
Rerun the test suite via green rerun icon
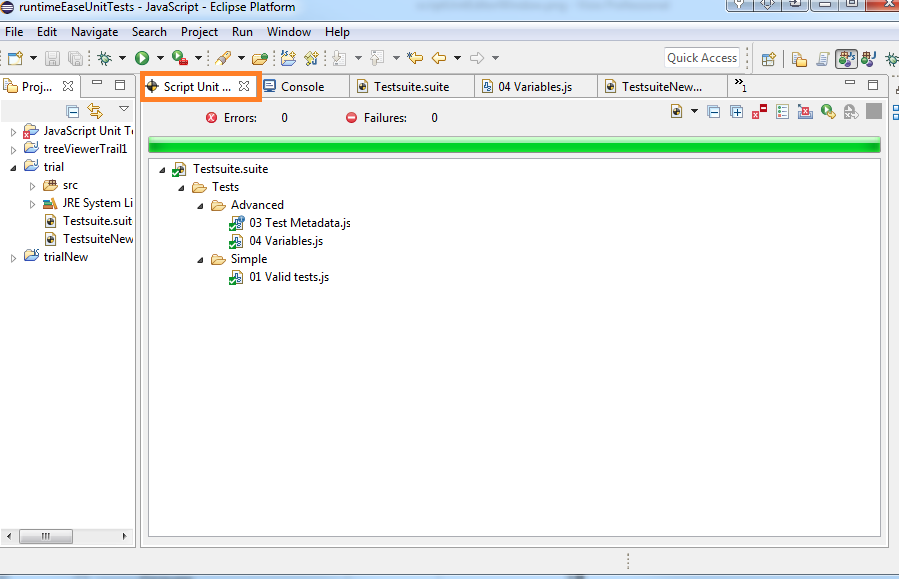pos(828,111)
